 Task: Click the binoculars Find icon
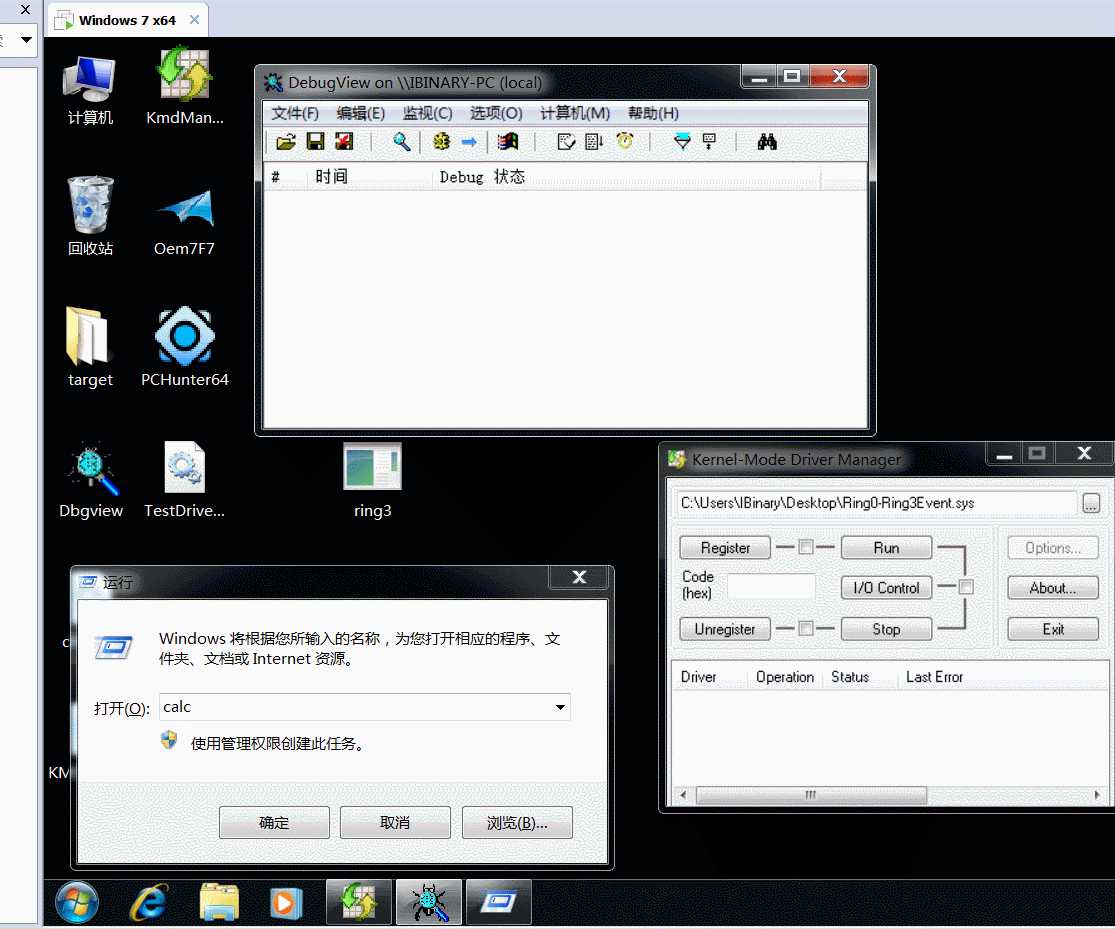pyautogui.click(x=767, y=142)
